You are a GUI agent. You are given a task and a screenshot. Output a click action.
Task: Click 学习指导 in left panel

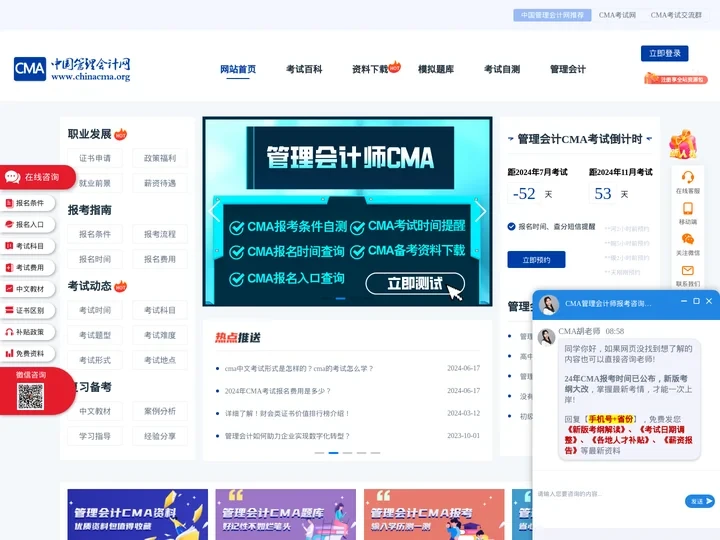coord(95,436)
